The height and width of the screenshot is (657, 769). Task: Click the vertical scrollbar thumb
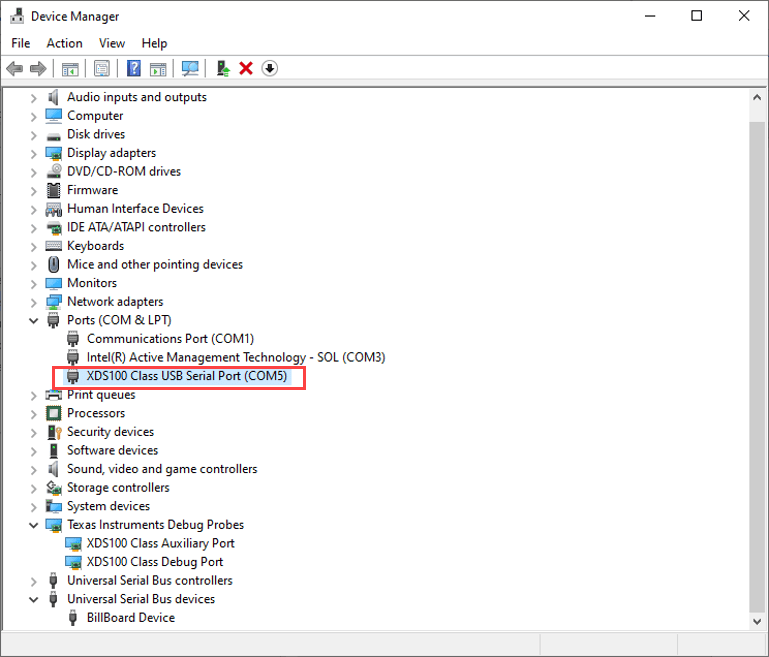(x=757, y=367)
